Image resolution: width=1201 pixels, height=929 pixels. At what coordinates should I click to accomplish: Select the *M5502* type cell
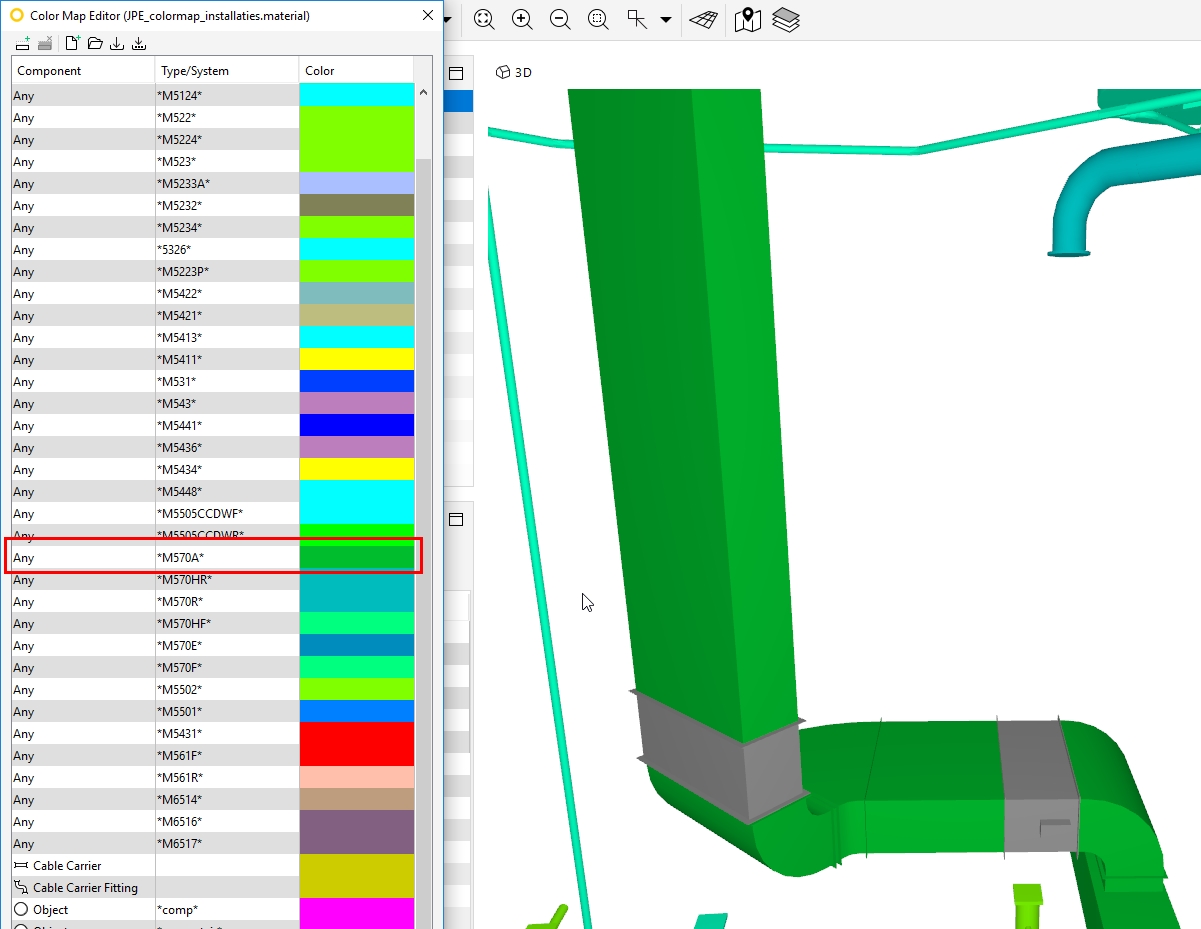coord(227,689)
